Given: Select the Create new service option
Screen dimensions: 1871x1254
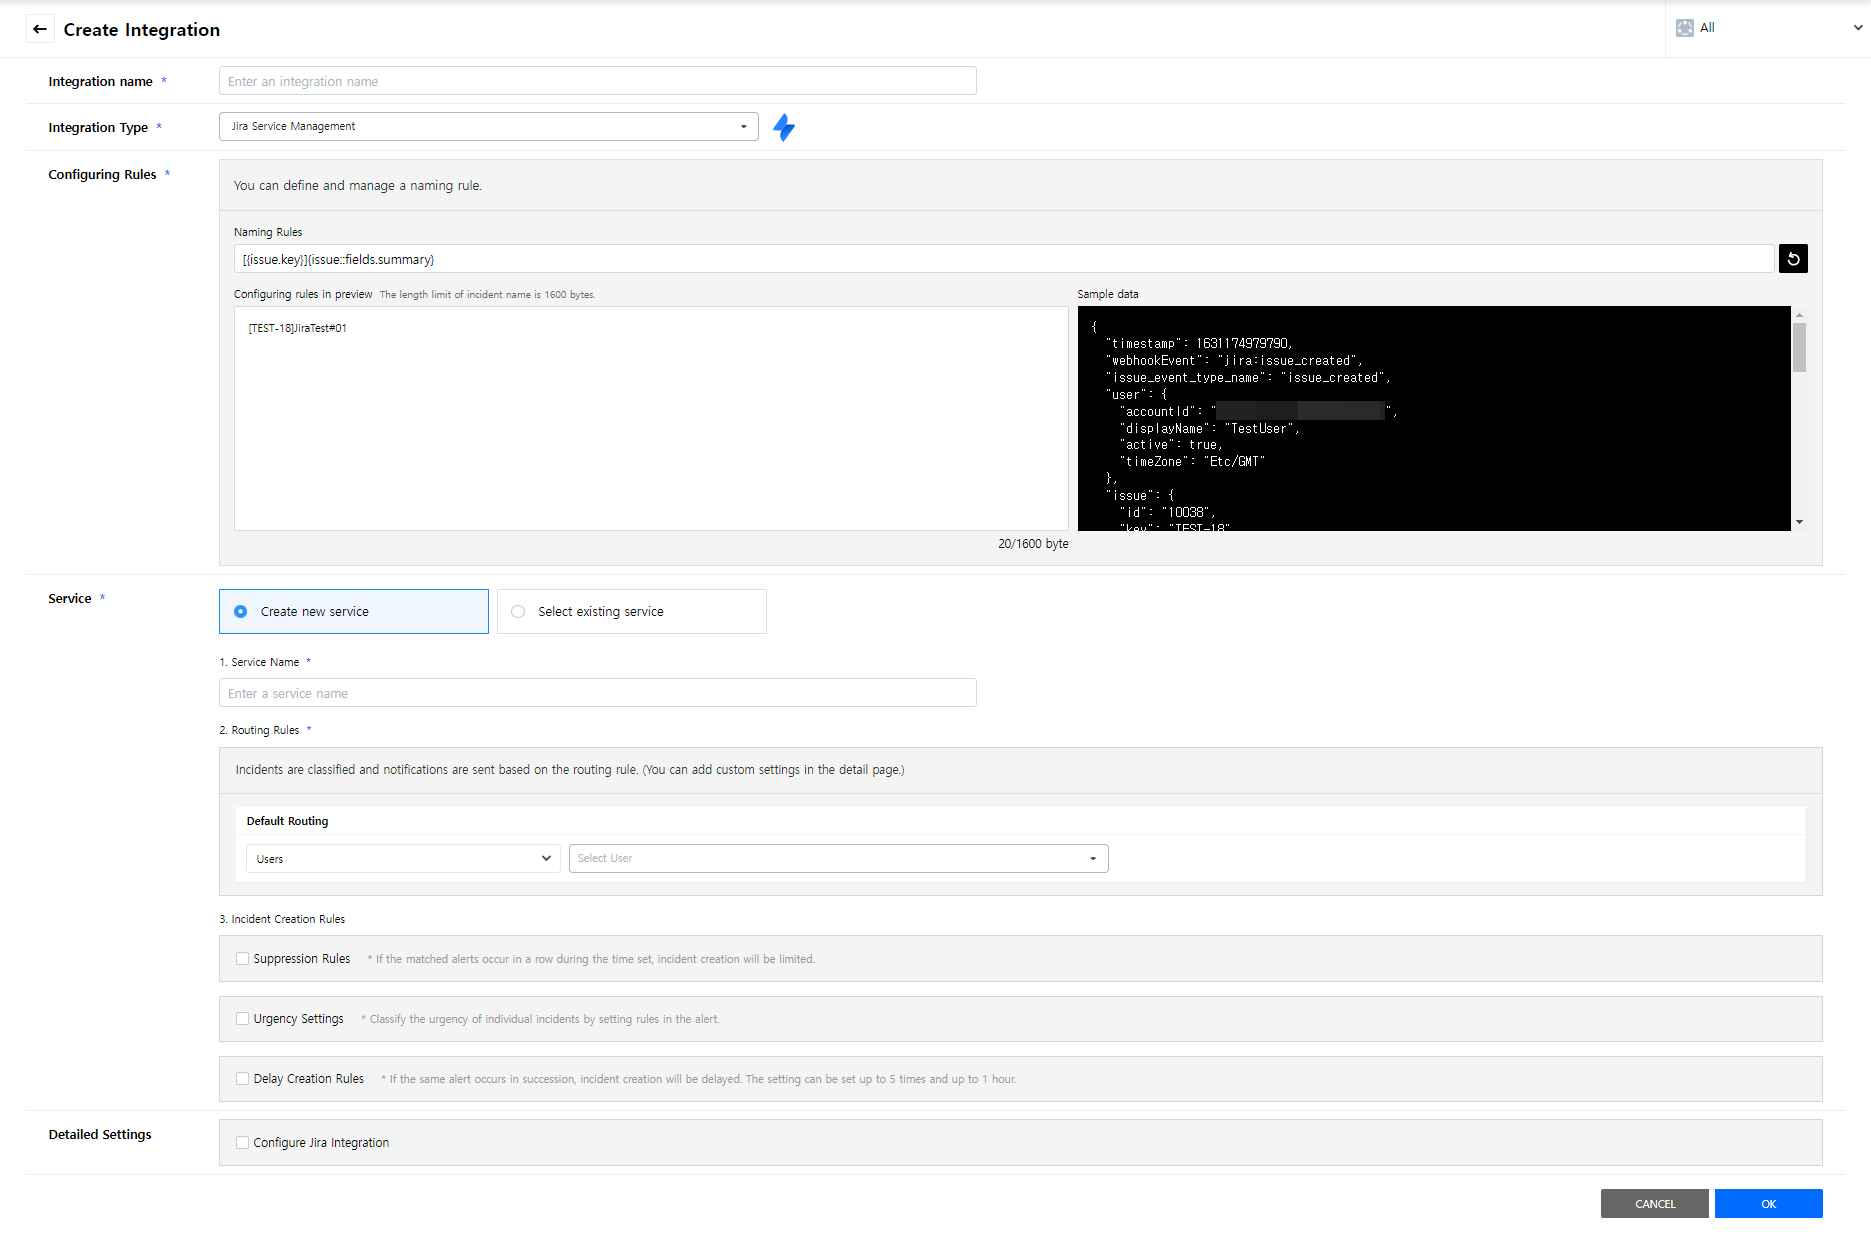Looking at the screenshot, I should click(x=241, y=611).
